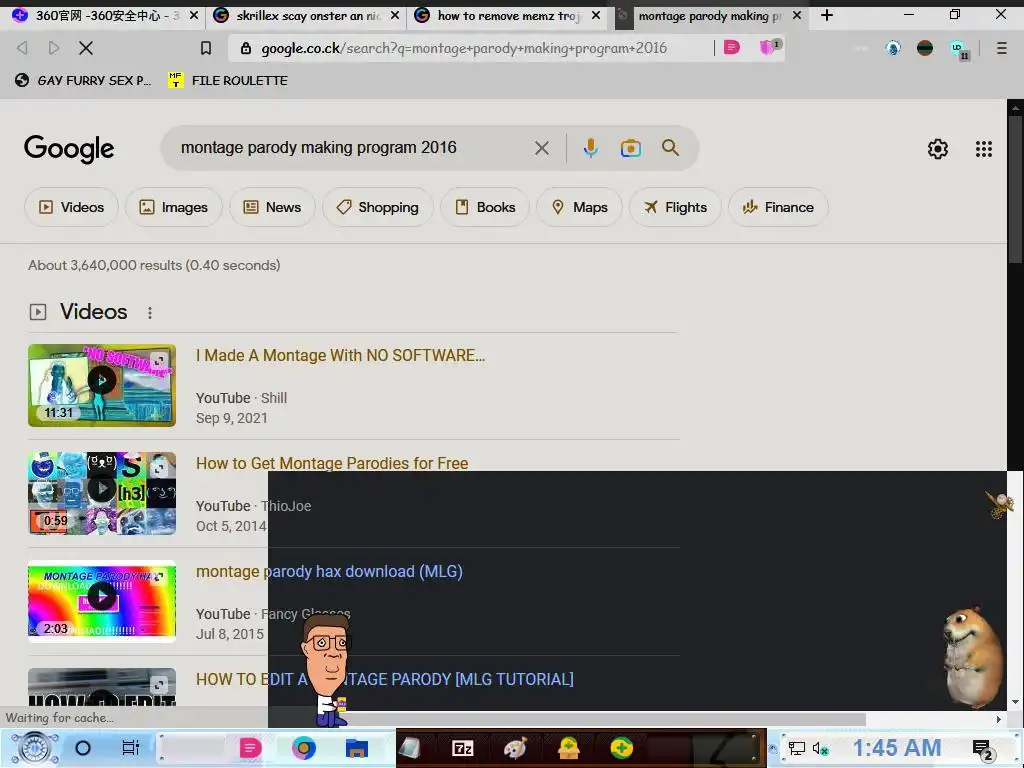Open the notification center with badge 2
Screen dimensions: 1024x768
pos(983,750)
